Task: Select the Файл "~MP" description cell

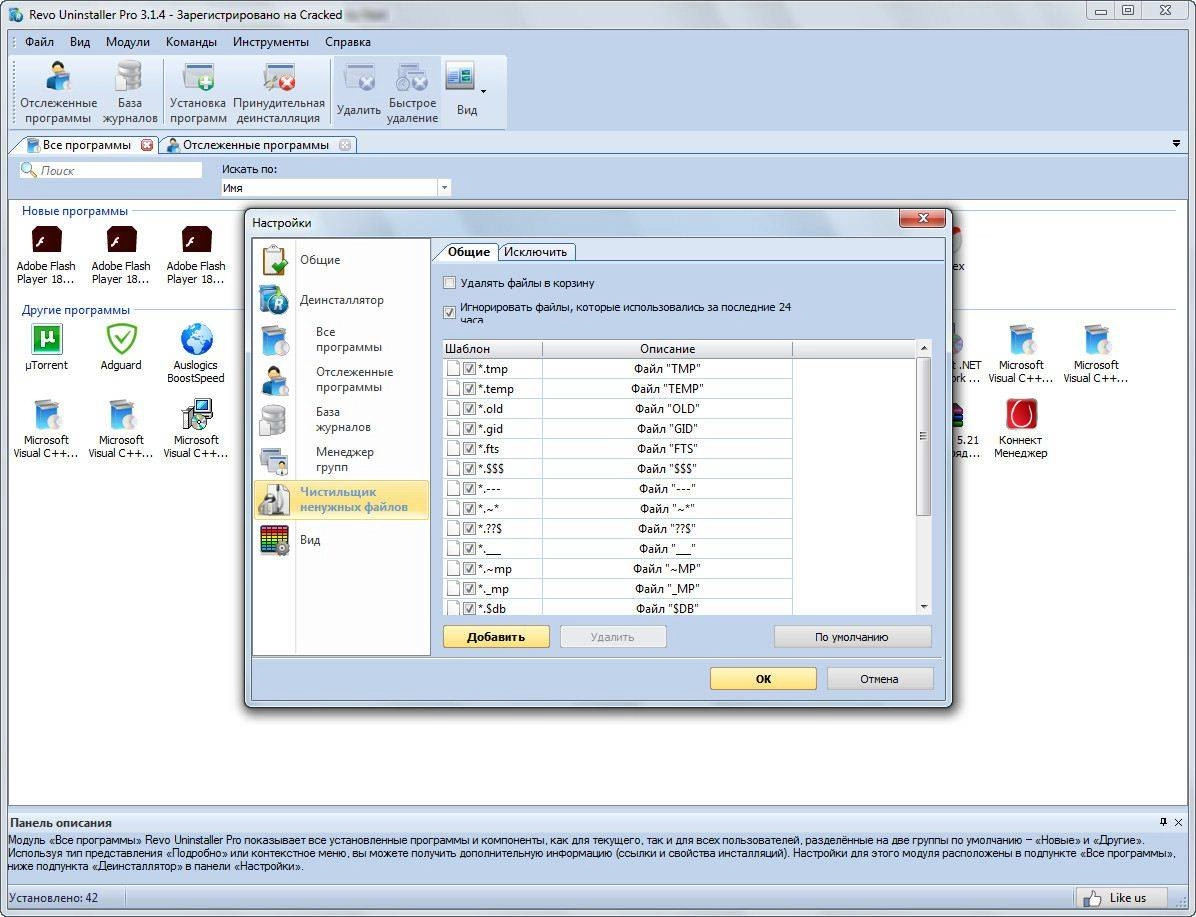Action: pyautogui.click(x=667, y=568)
